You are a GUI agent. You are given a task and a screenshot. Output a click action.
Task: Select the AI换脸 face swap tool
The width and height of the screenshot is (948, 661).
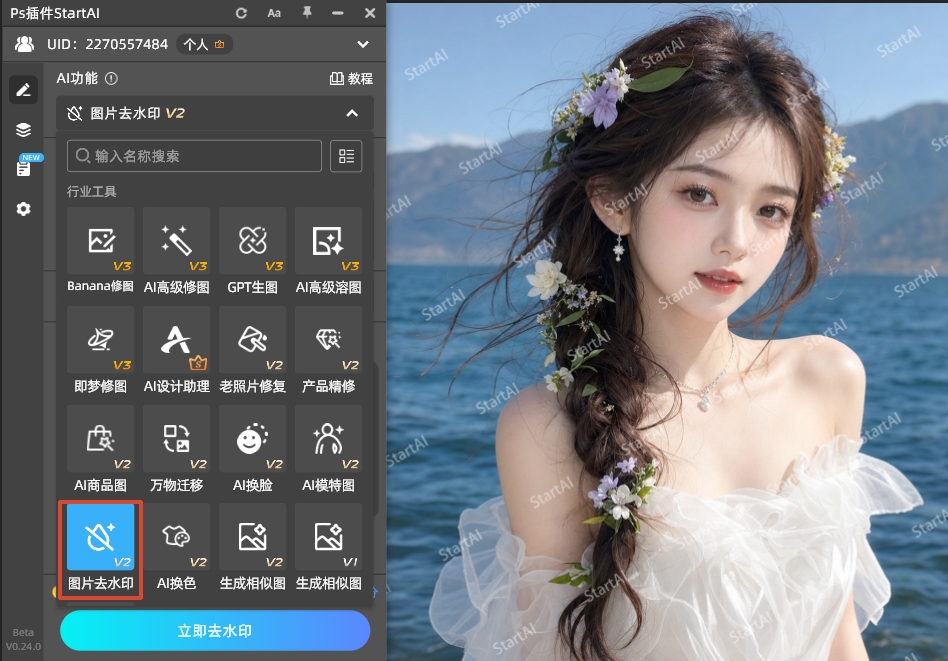pos(252,439)
